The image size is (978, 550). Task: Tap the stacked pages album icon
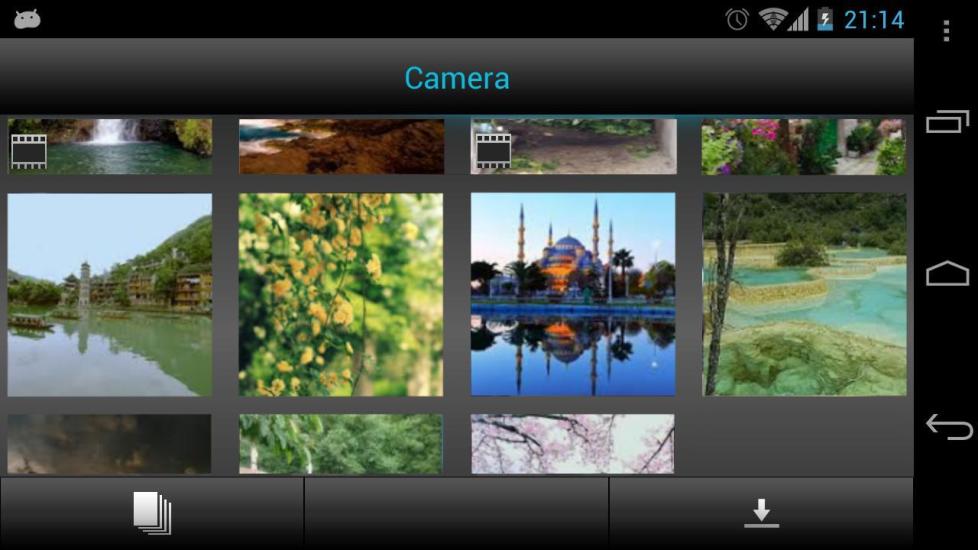pos(152,513)
